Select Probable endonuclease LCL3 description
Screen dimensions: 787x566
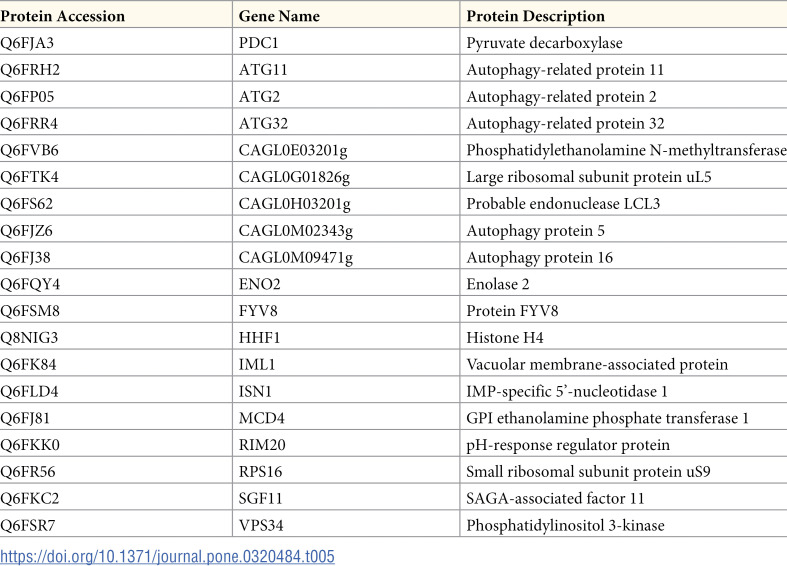point(563,203)
